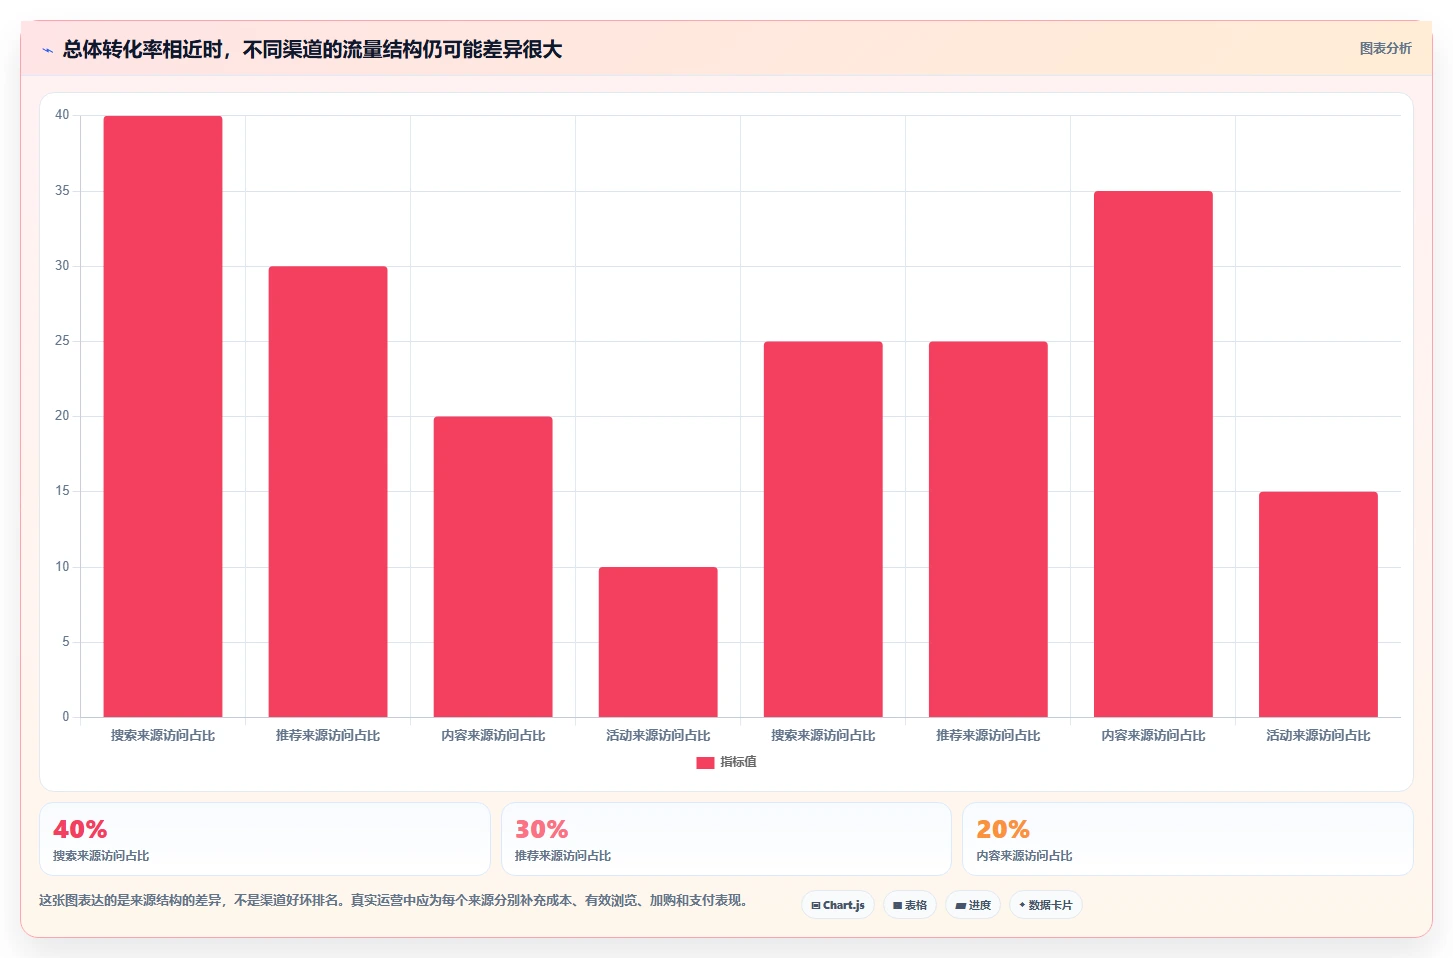Image resolution: width=1453 pixels, height=958 pixels.
Task: Click the y-axis tick label 25
Action: (62, 341)
